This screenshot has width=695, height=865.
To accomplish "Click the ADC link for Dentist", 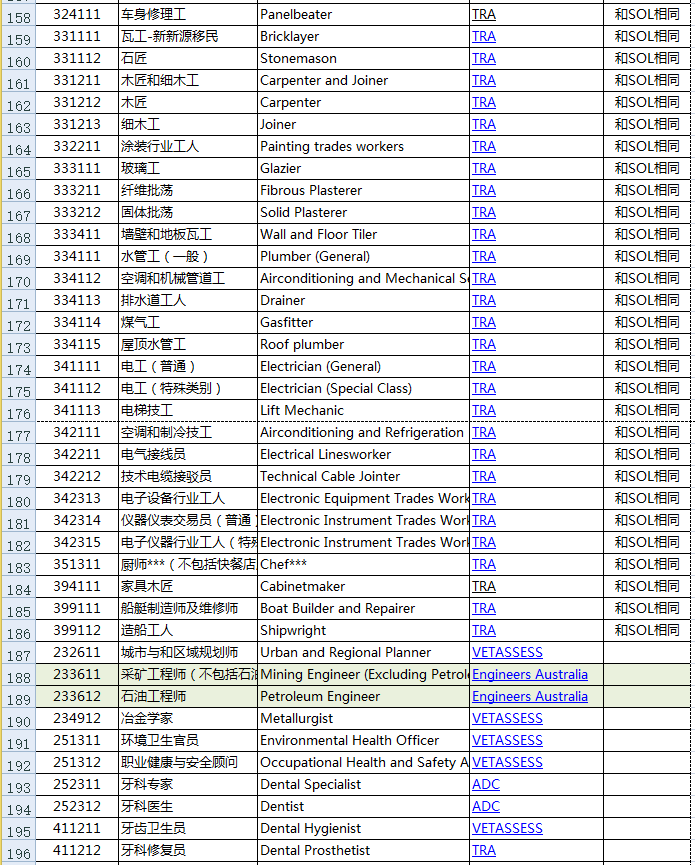I will [486, 807].
